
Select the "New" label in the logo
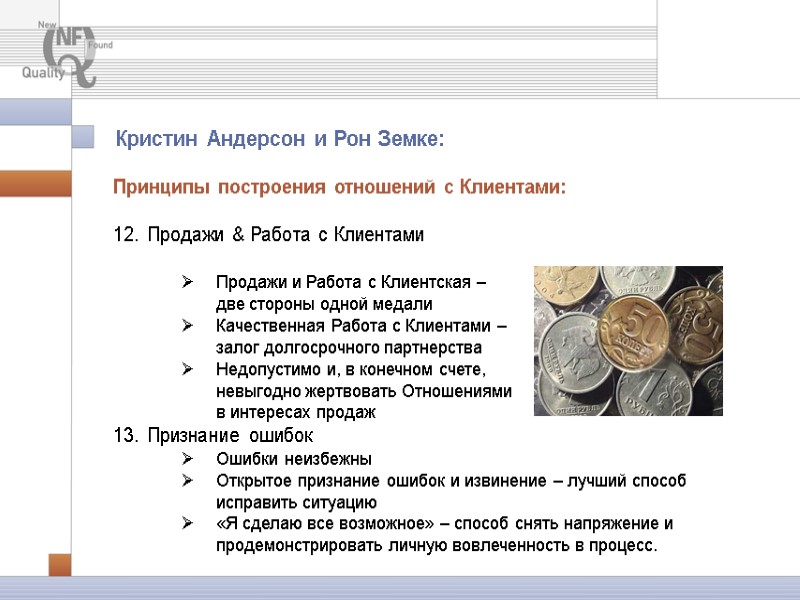pos(47,23)
